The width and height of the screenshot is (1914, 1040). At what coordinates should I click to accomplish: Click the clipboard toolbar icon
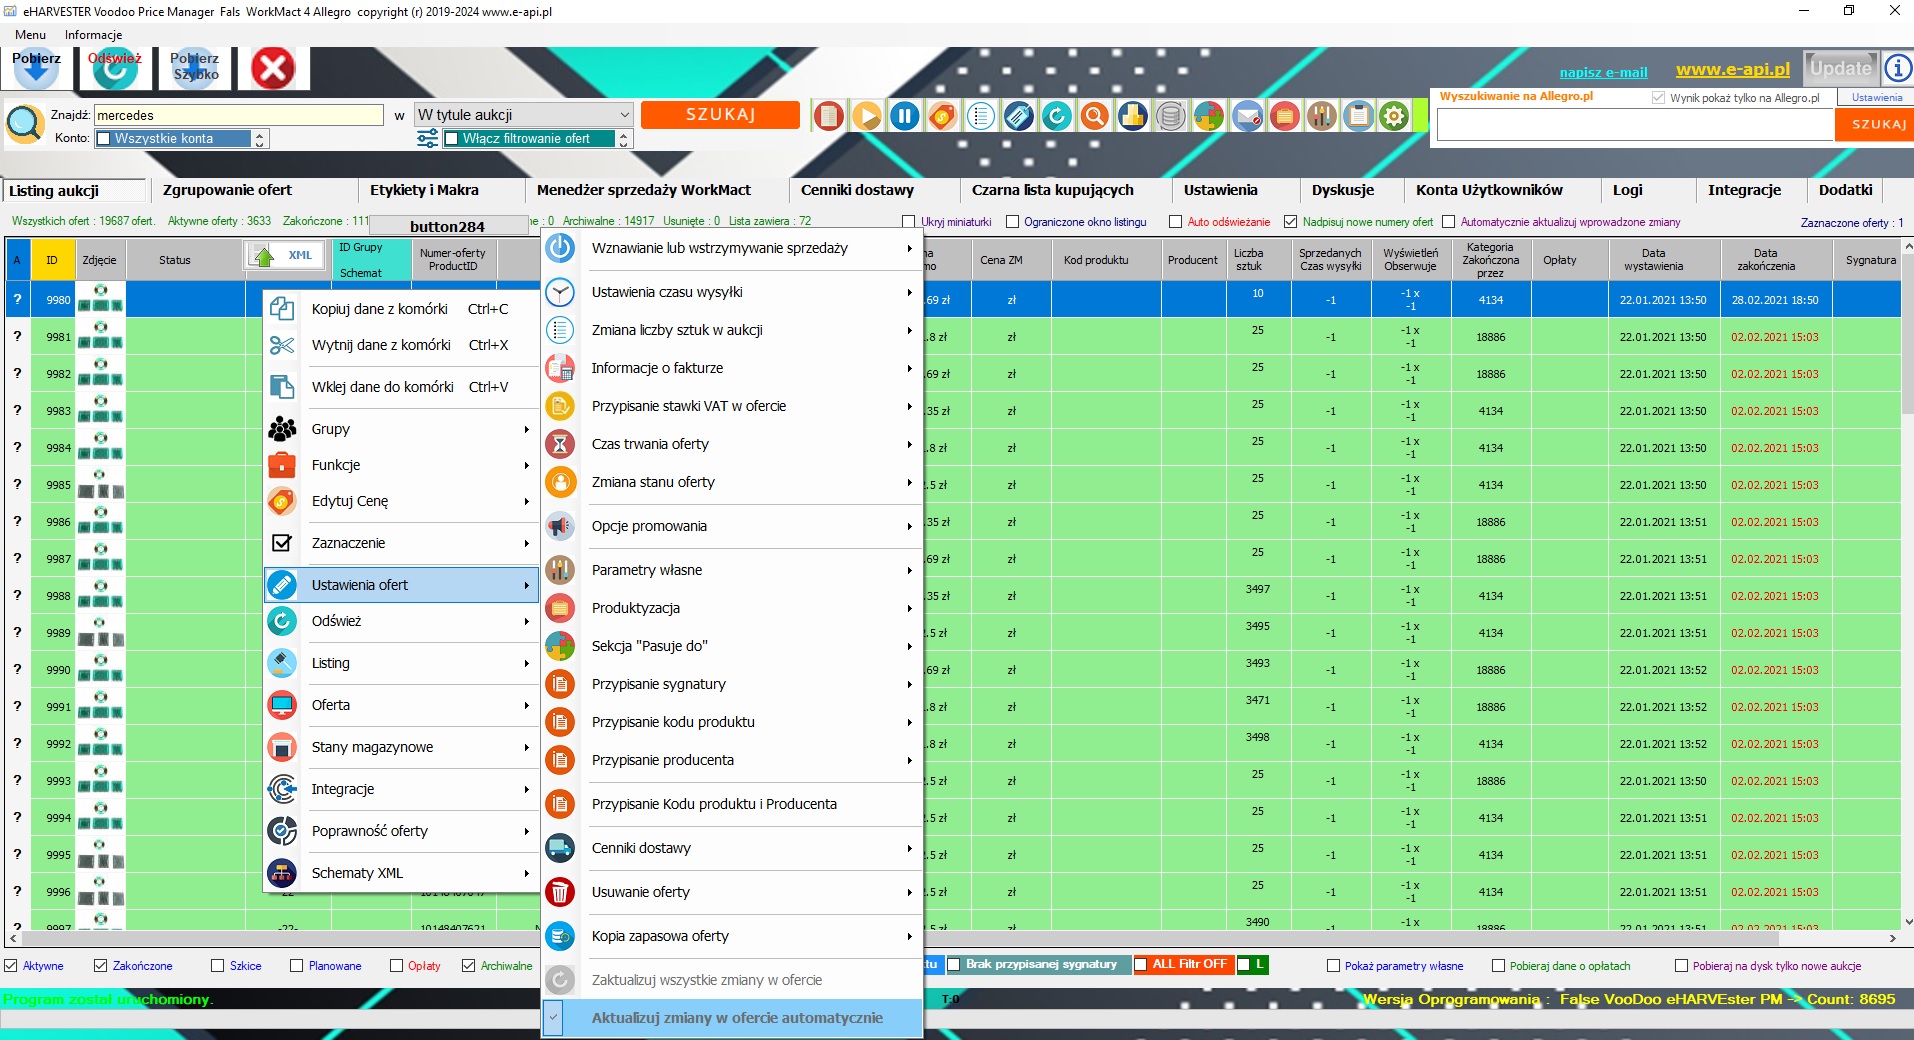[x=1359, y=116]
